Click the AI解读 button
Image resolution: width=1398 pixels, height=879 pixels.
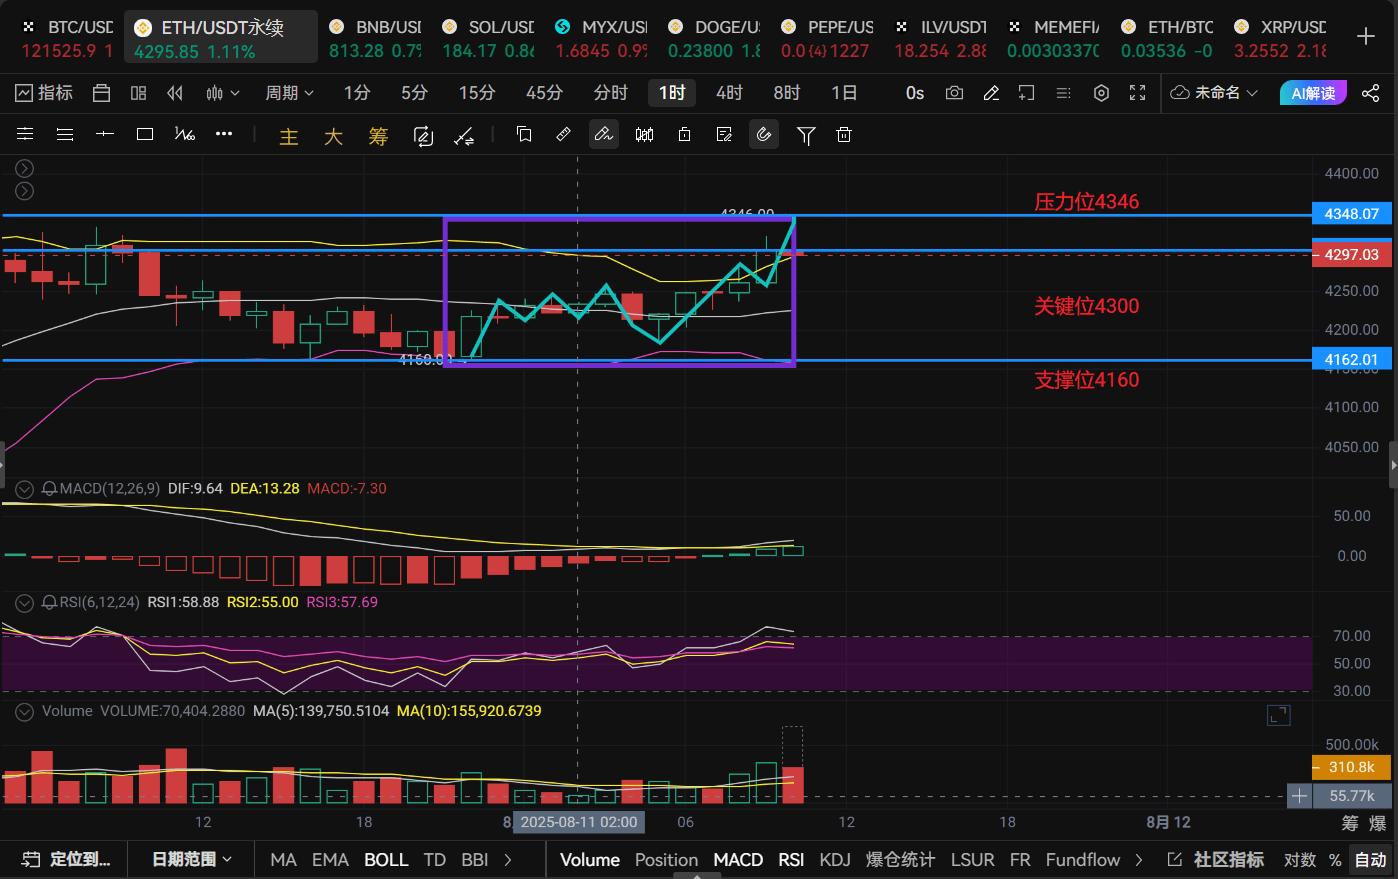click(1313, 93)
